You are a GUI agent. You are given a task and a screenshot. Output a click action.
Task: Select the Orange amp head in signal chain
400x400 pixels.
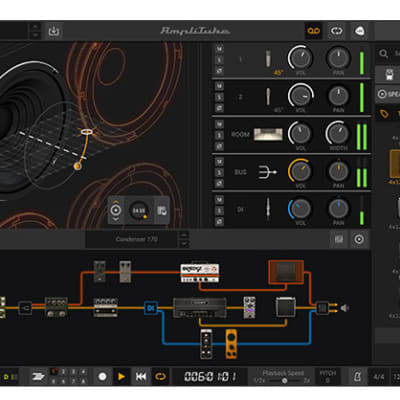tap(199, 273)
